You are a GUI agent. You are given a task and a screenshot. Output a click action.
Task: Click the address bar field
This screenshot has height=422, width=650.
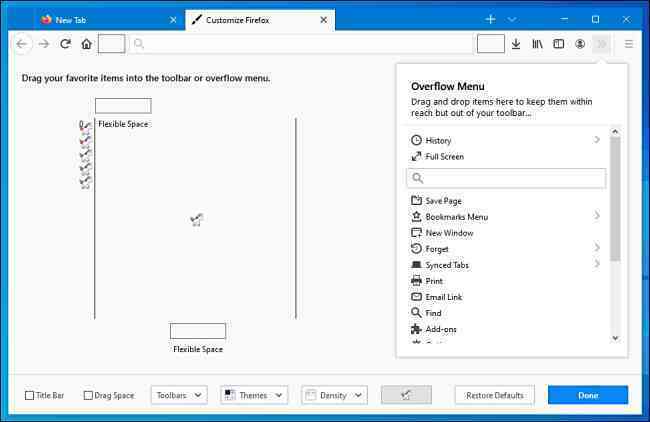click(301, 44)
